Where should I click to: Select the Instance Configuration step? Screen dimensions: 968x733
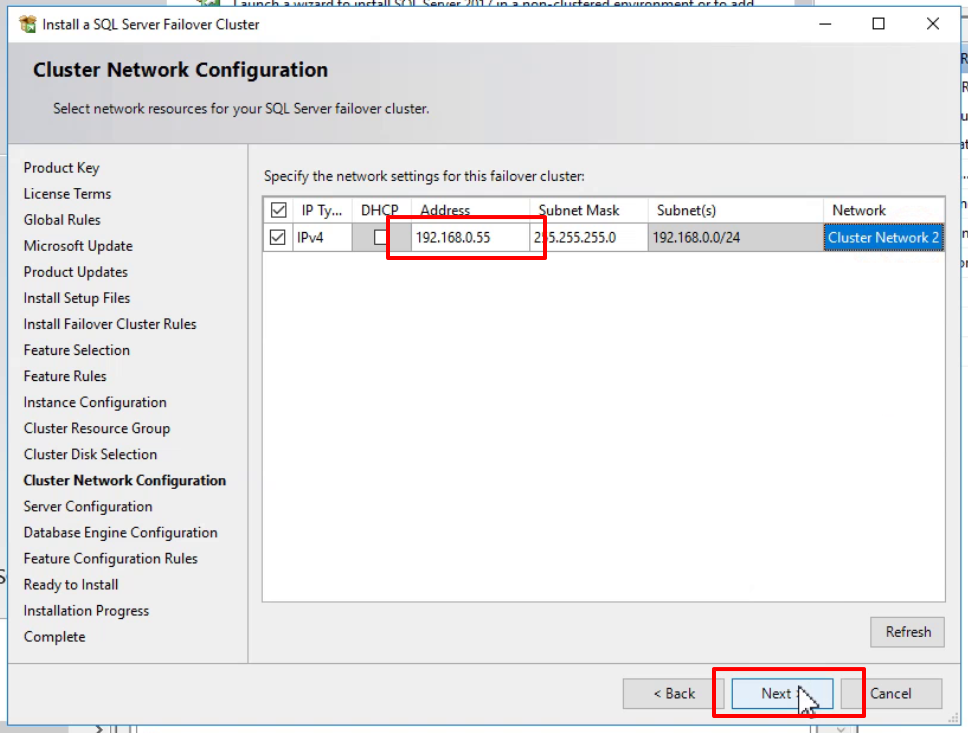tap(95, 402)
